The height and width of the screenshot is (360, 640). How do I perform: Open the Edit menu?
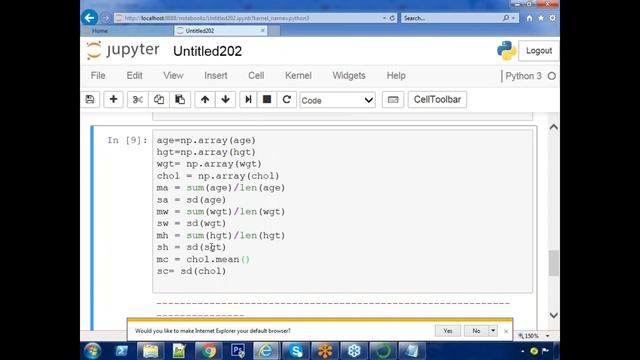134,76
